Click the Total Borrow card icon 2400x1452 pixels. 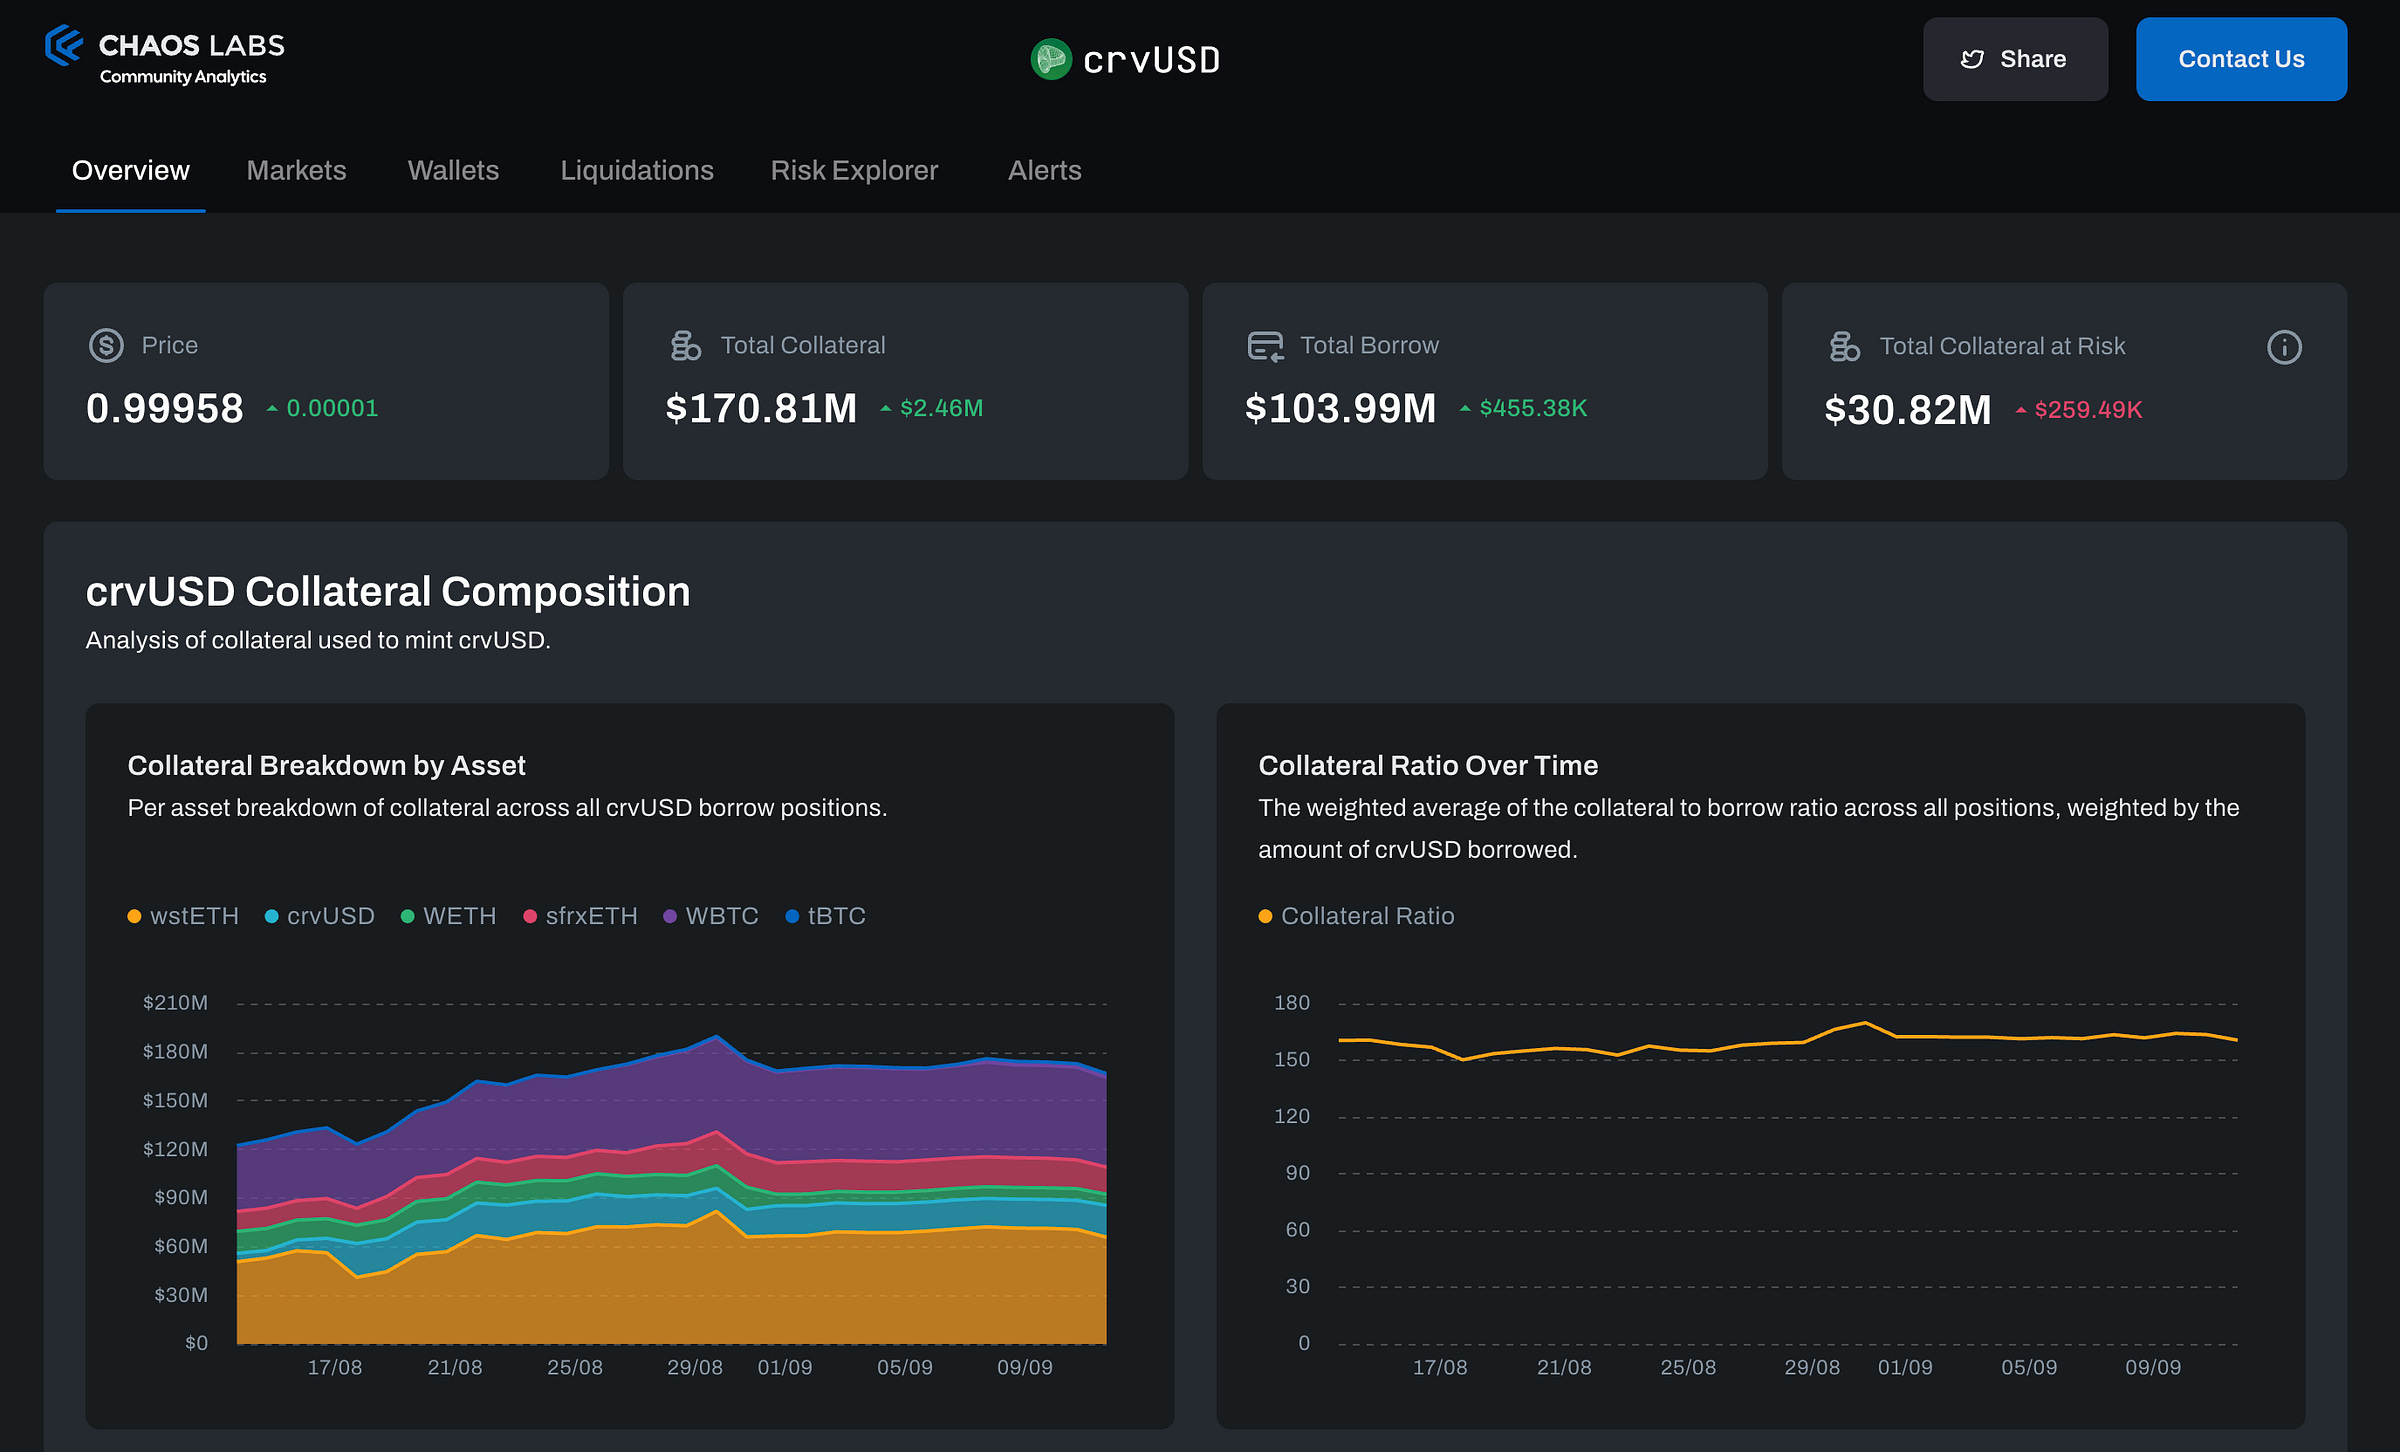point(1265,346)
